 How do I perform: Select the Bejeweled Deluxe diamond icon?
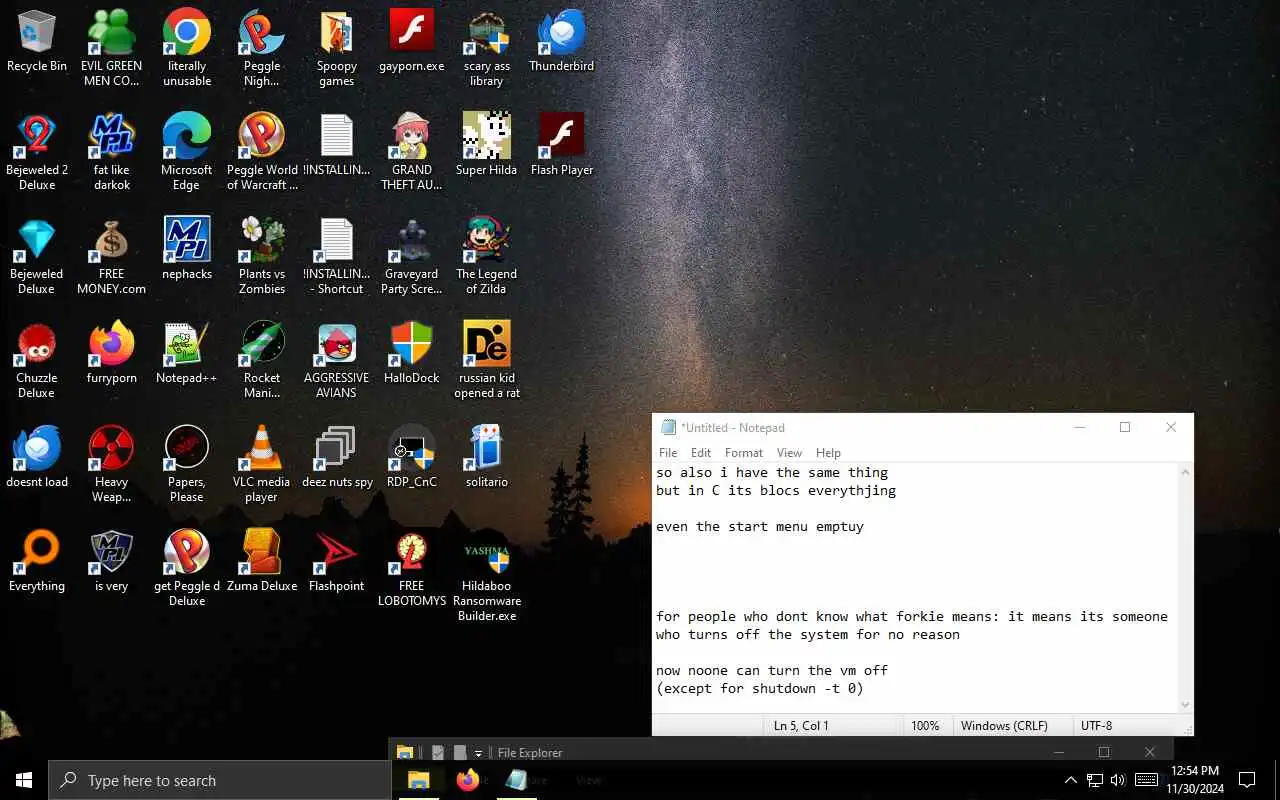click(x=37, y=256)
